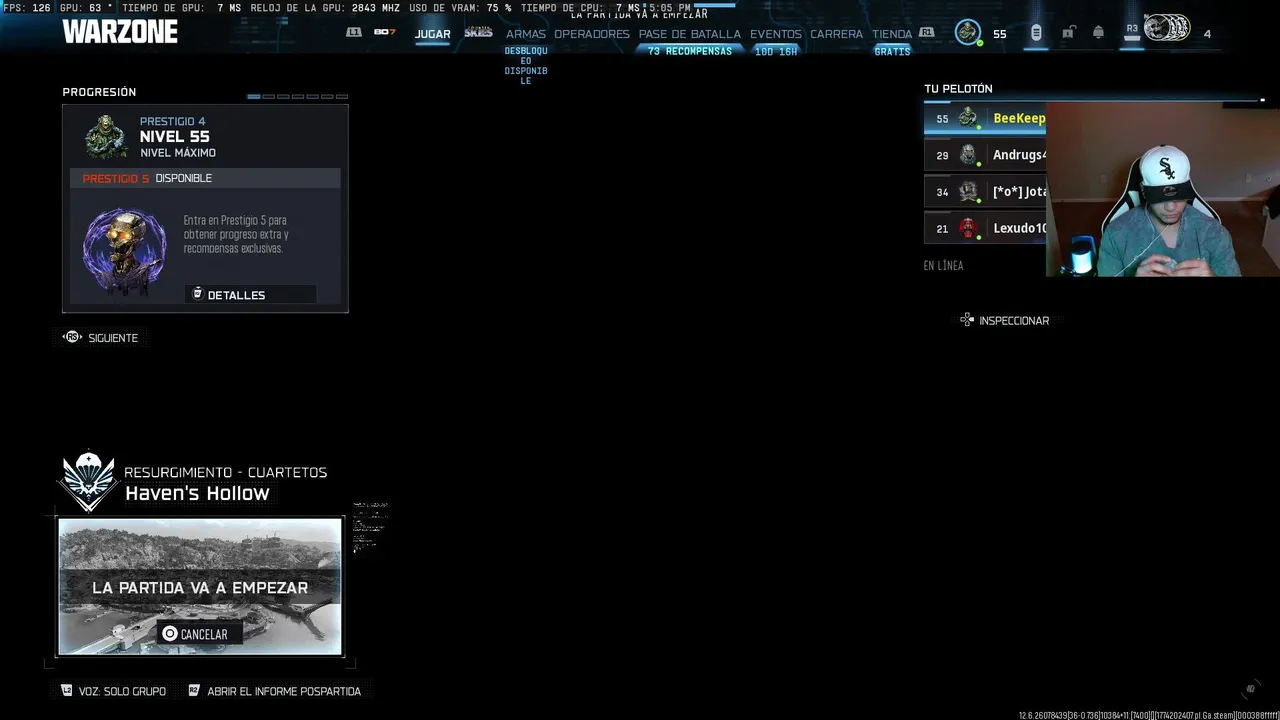Open DETALLES of prestige
The width and height of the screenshot is (1280, 720).
(251, 295)
